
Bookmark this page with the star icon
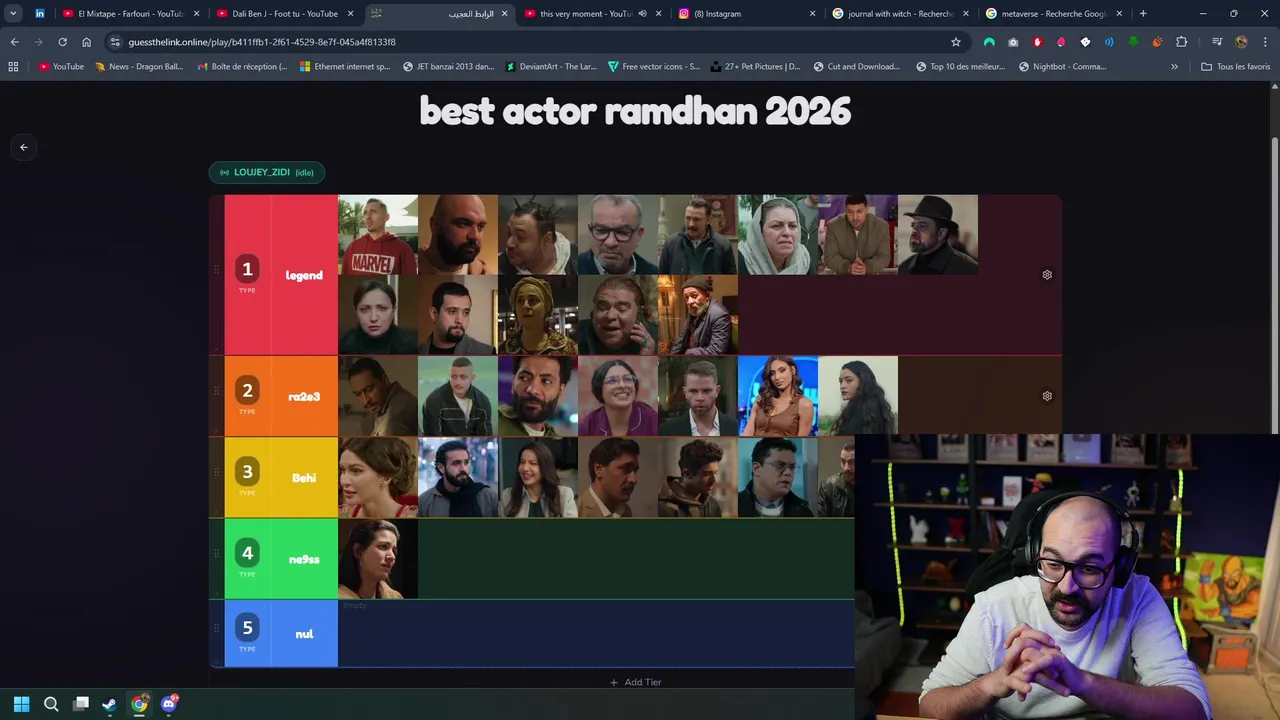(x=956, y=42)
